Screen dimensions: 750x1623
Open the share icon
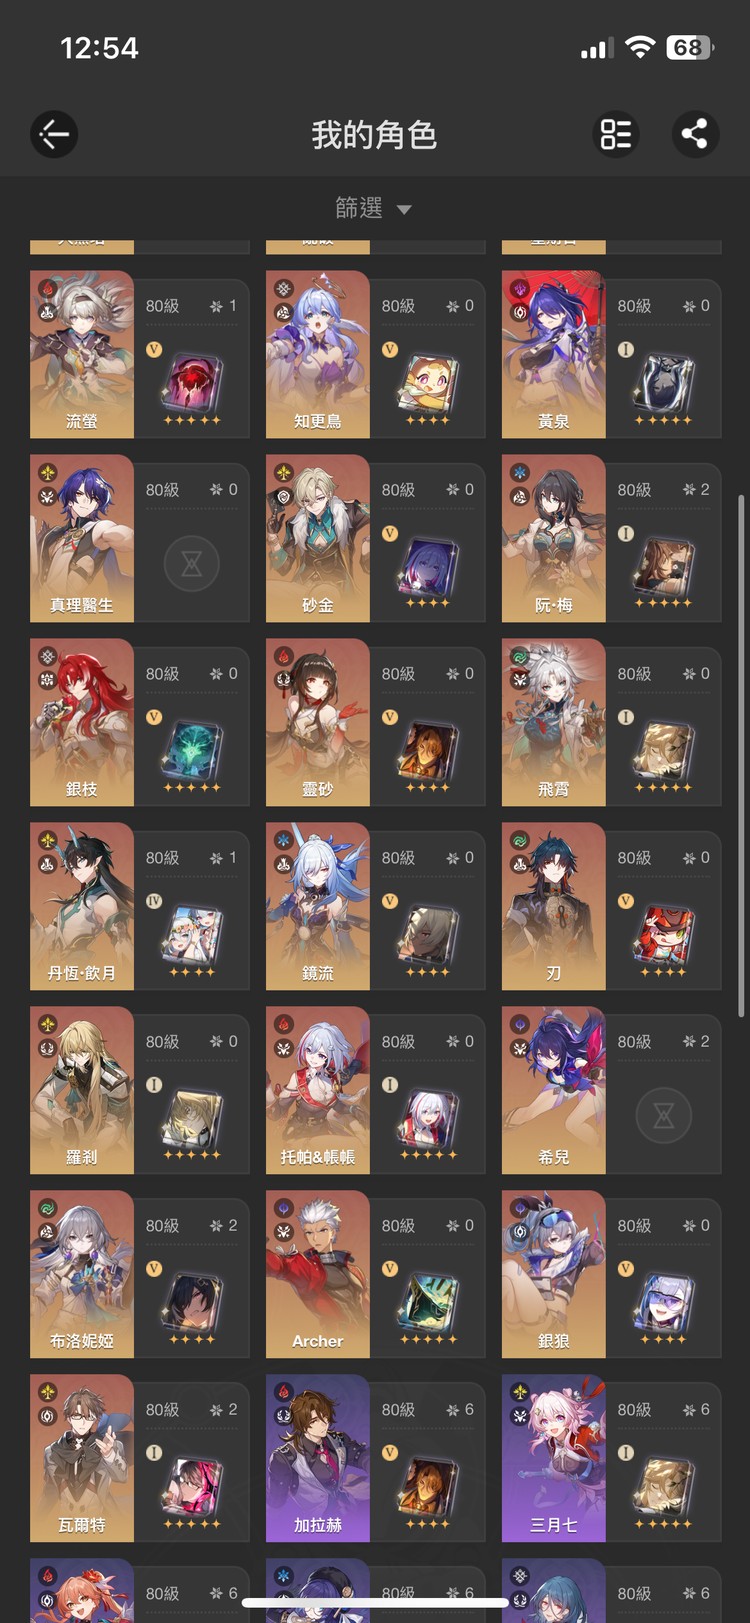695,134
